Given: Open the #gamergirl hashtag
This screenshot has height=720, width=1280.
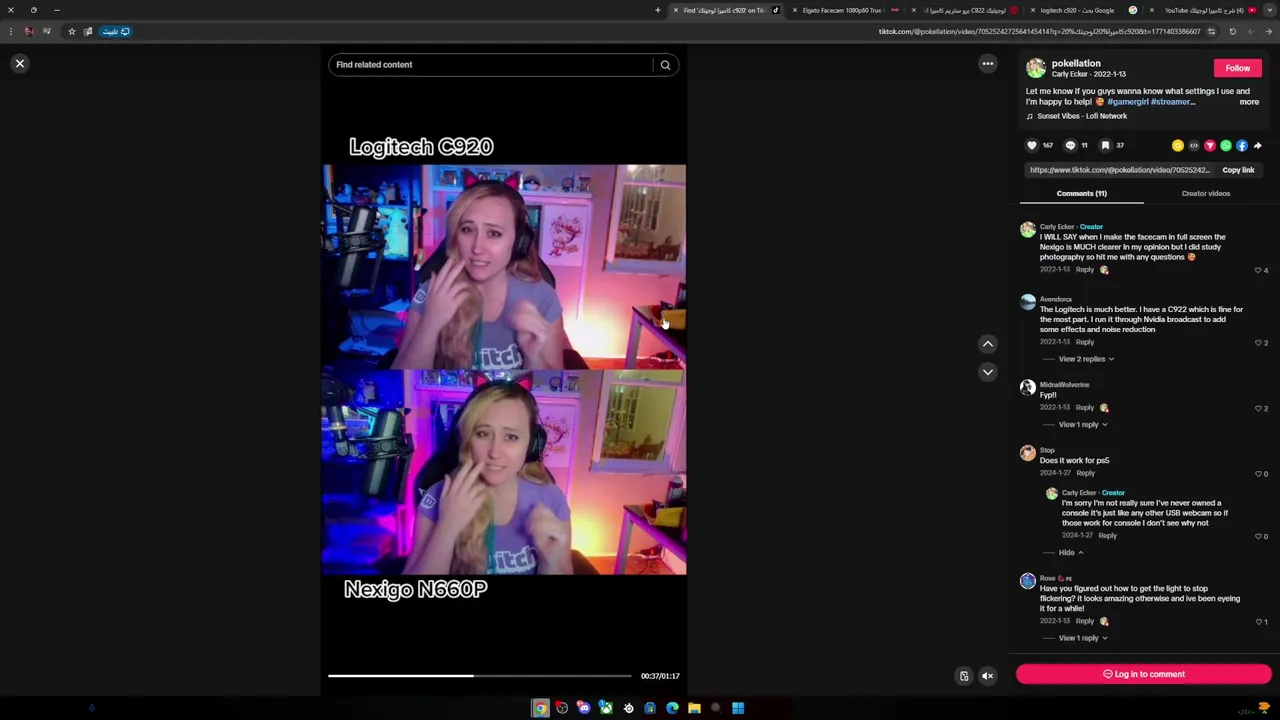Looking at the screenshot, I should pos(1127,102).
